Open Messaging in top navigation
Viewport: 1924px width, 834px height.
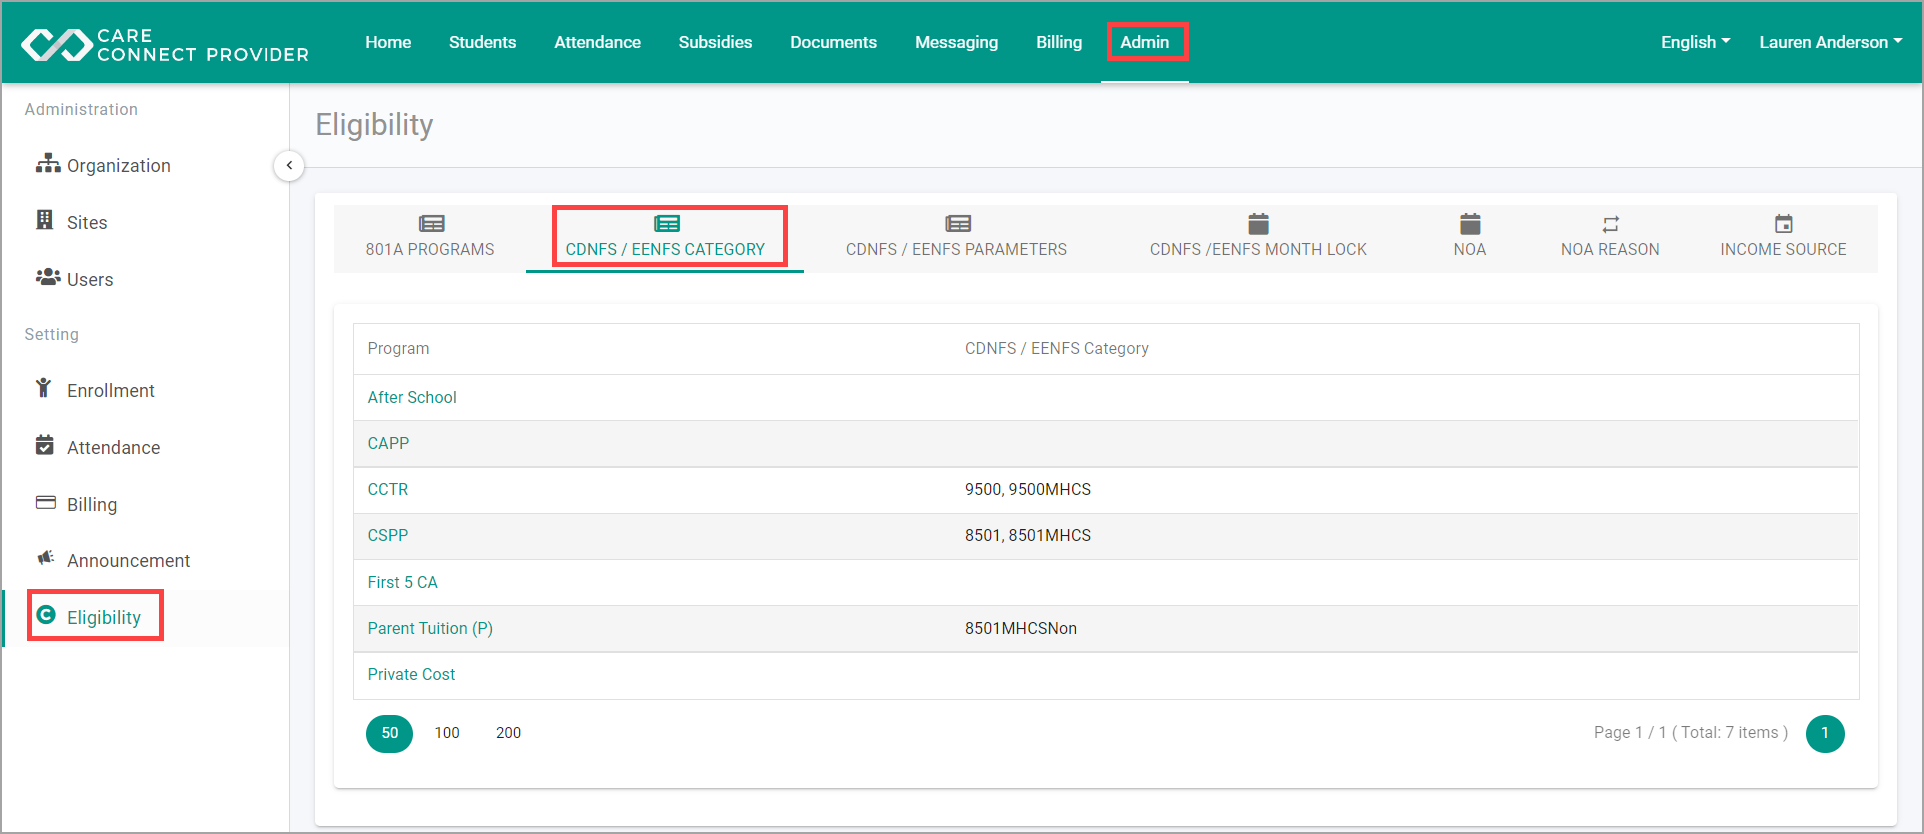[956, 42]
